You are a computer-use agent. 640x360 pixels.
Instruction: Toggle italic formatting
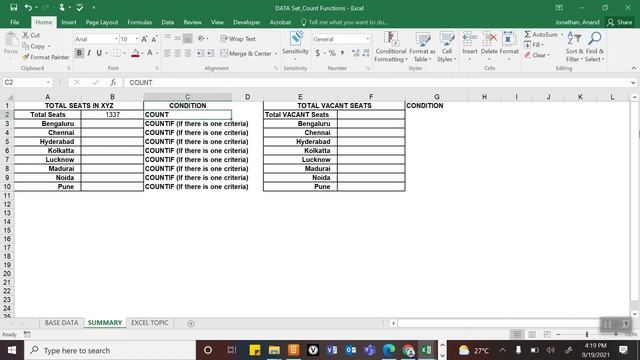pos(89,53)
